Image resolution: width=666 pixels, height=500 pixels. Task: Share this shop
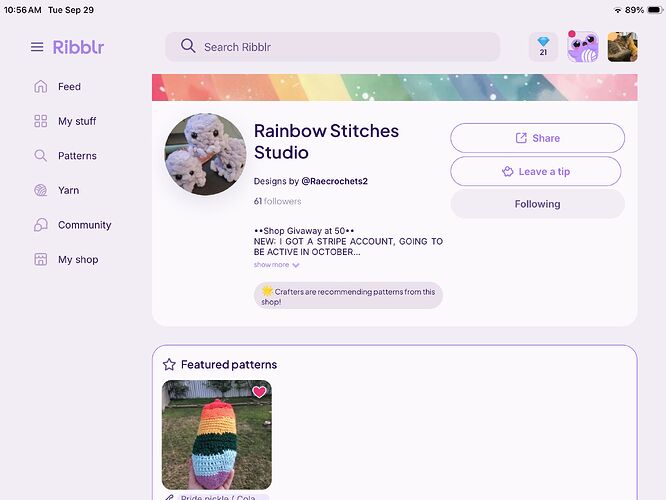(537, 138)
